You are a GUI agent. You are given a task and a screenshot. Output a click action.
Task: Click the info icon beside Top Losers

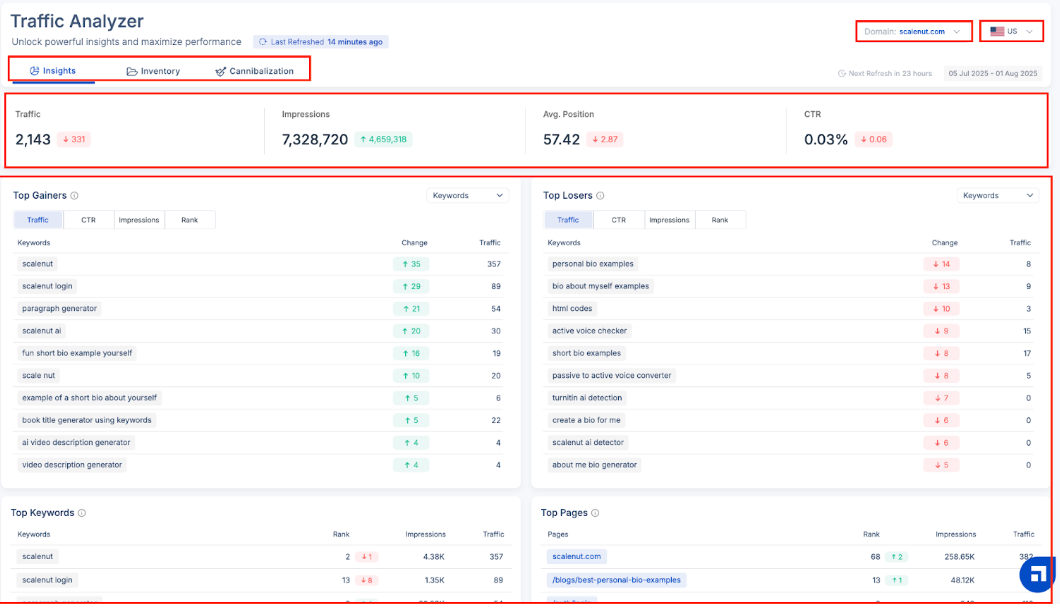coord(600,196)
